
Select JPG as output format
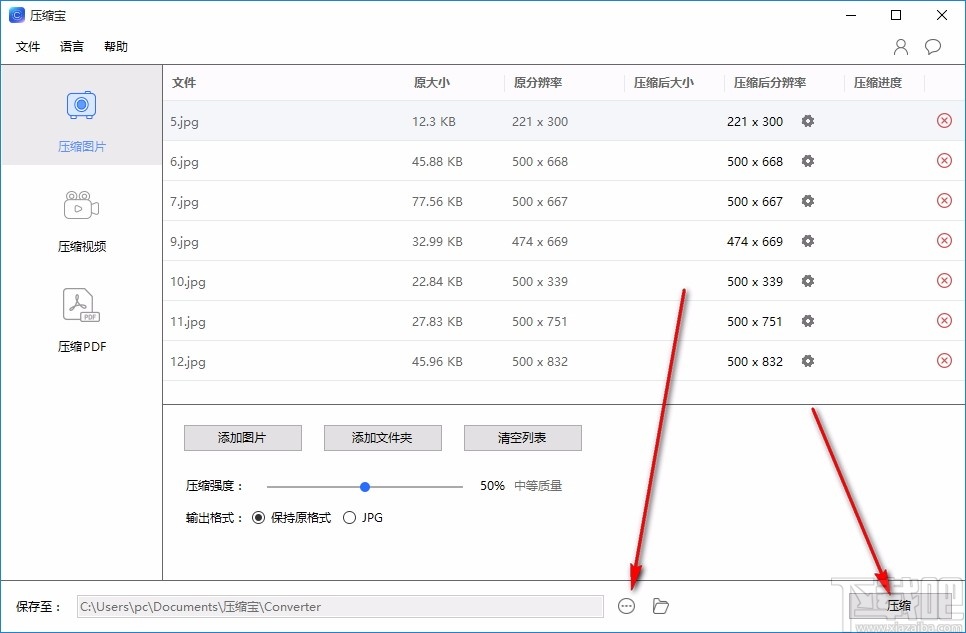pos(350,518)
